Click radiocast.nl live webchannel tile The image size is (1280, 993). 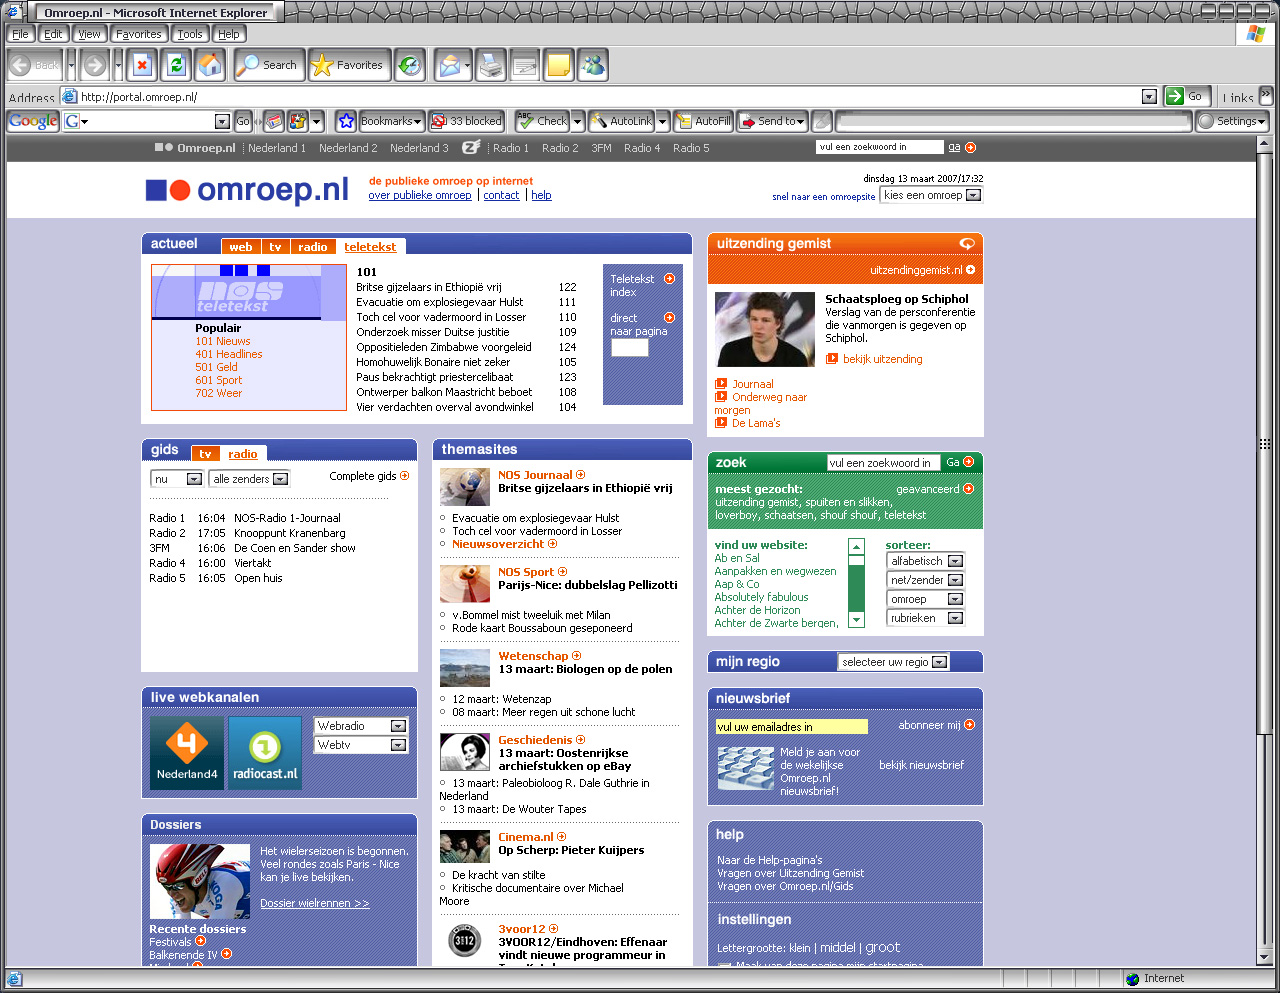265,753
